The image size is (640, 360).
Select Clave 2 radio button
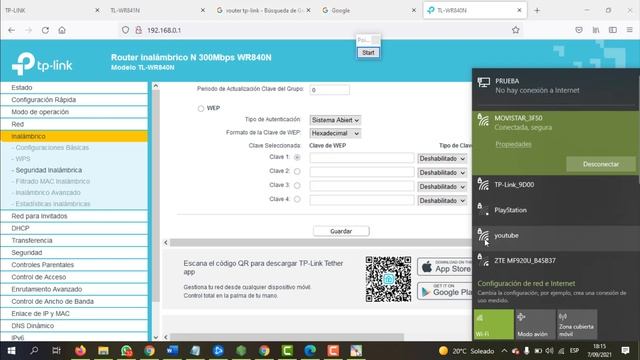[297, 171]
